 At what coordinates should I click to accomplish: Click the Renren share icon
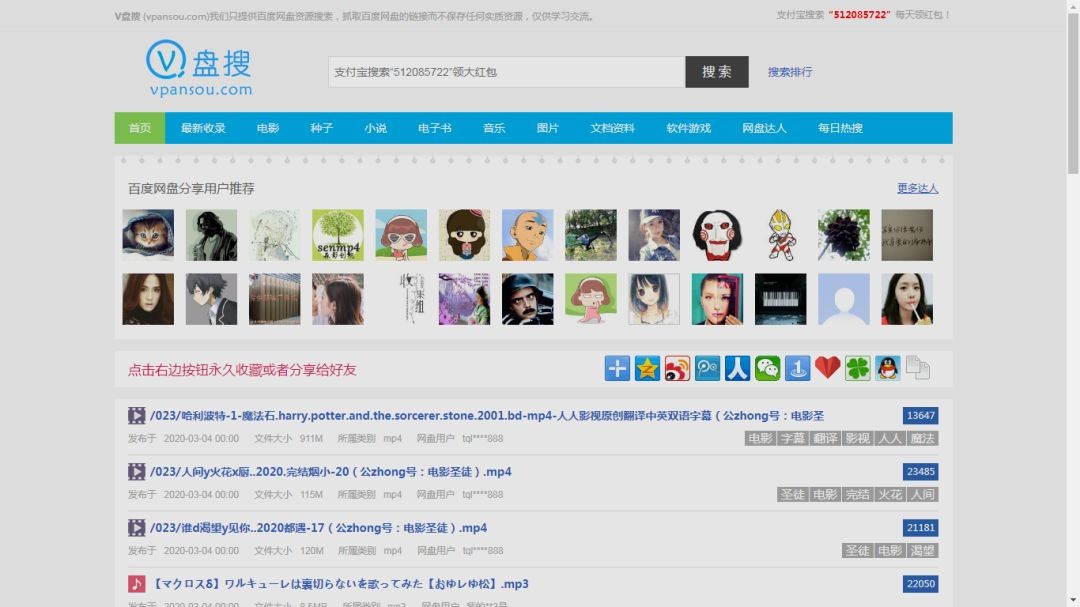[x=737, y=368]
